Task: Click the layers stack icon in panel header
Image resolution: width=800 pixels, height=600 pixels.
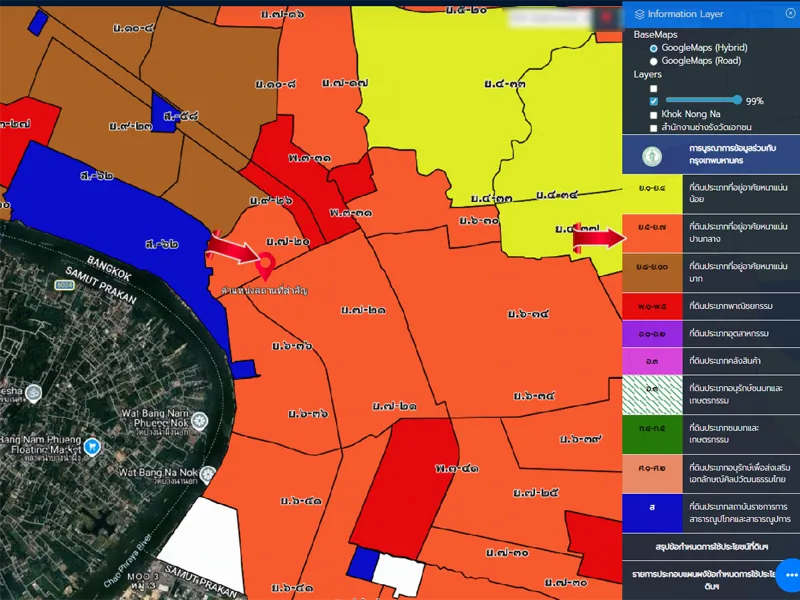Action: pyautogui.click(x=637, y=14)
